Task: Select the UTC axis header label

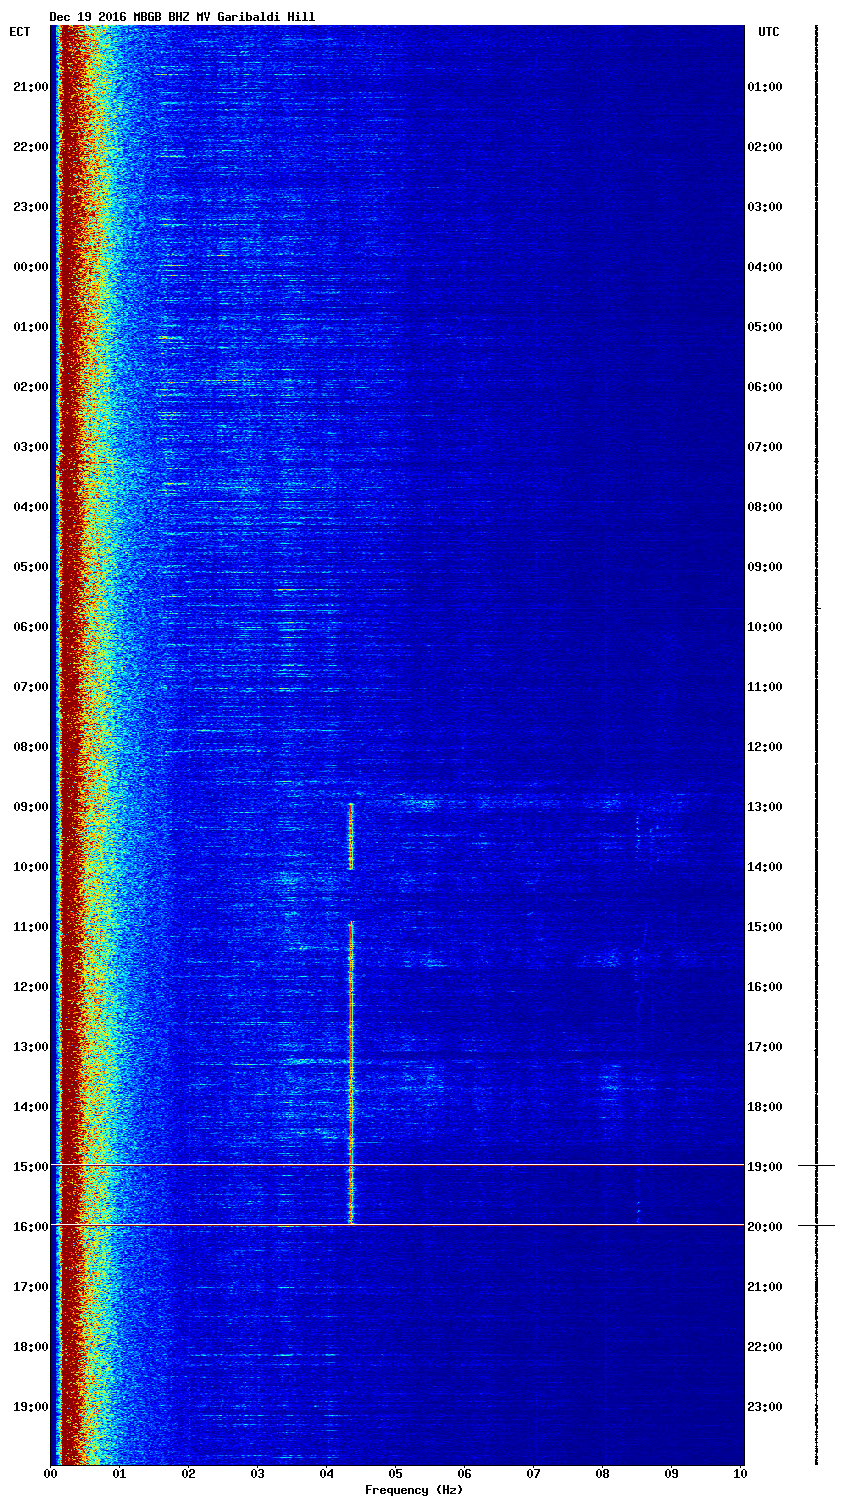Action: point(768,32)
